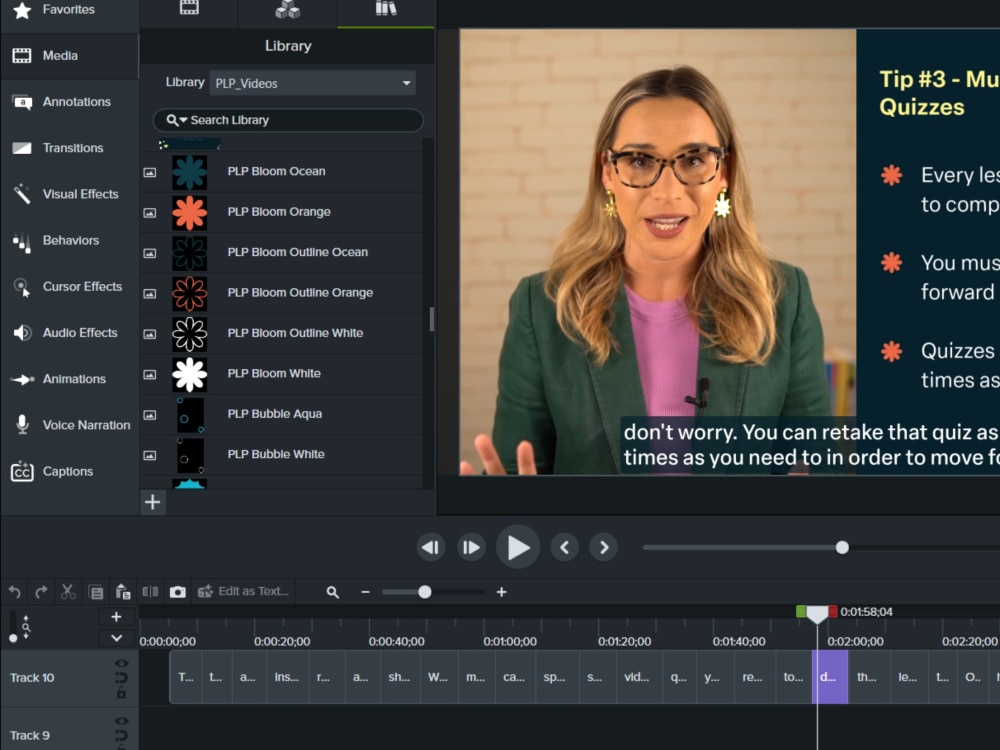Click the timeline zoom slider handle
The height and width of the screenshot is (750, 1000).
click(x=425, y=592)
